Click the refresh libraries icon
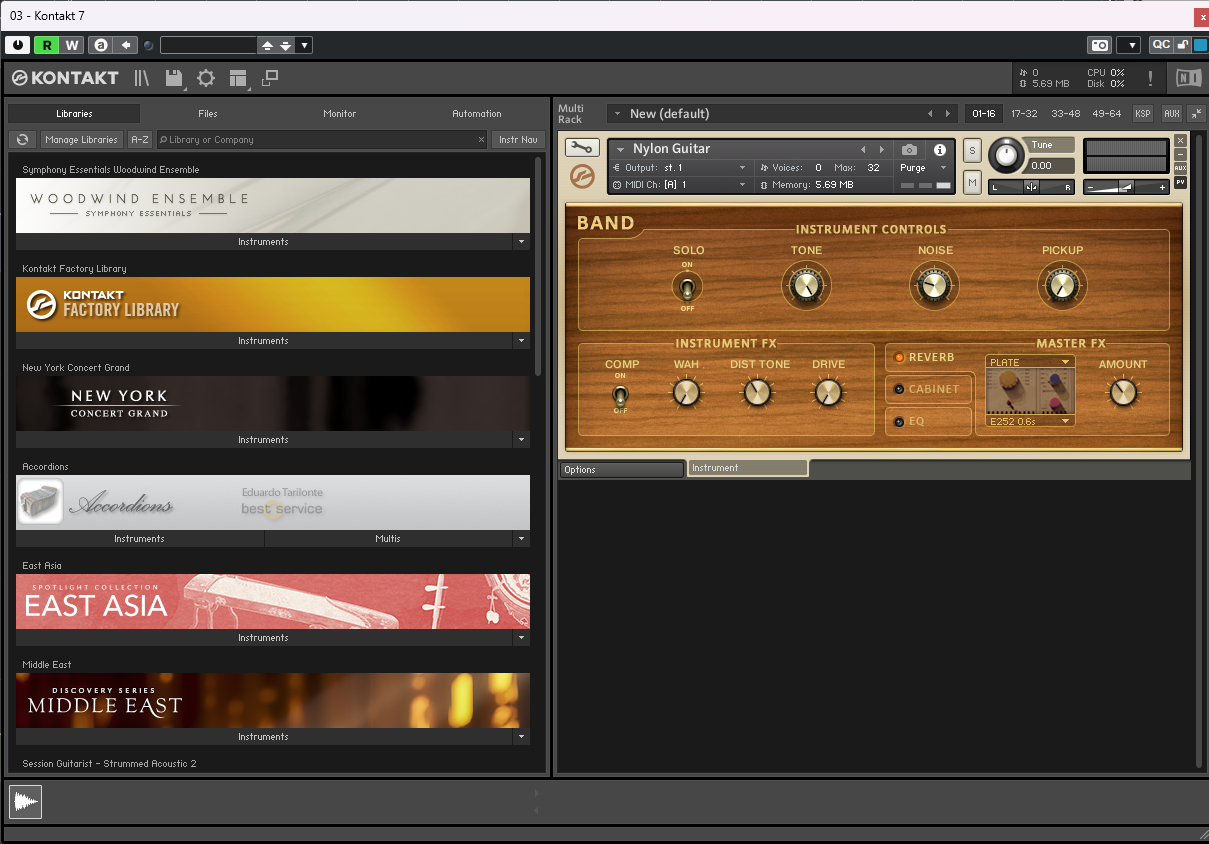Viewport: 1209px width, 844px height. (22, 140)
